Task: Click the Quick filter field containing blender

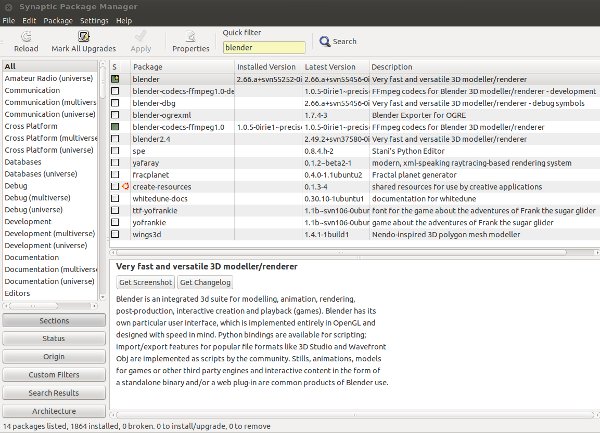Action: point(264,47)
